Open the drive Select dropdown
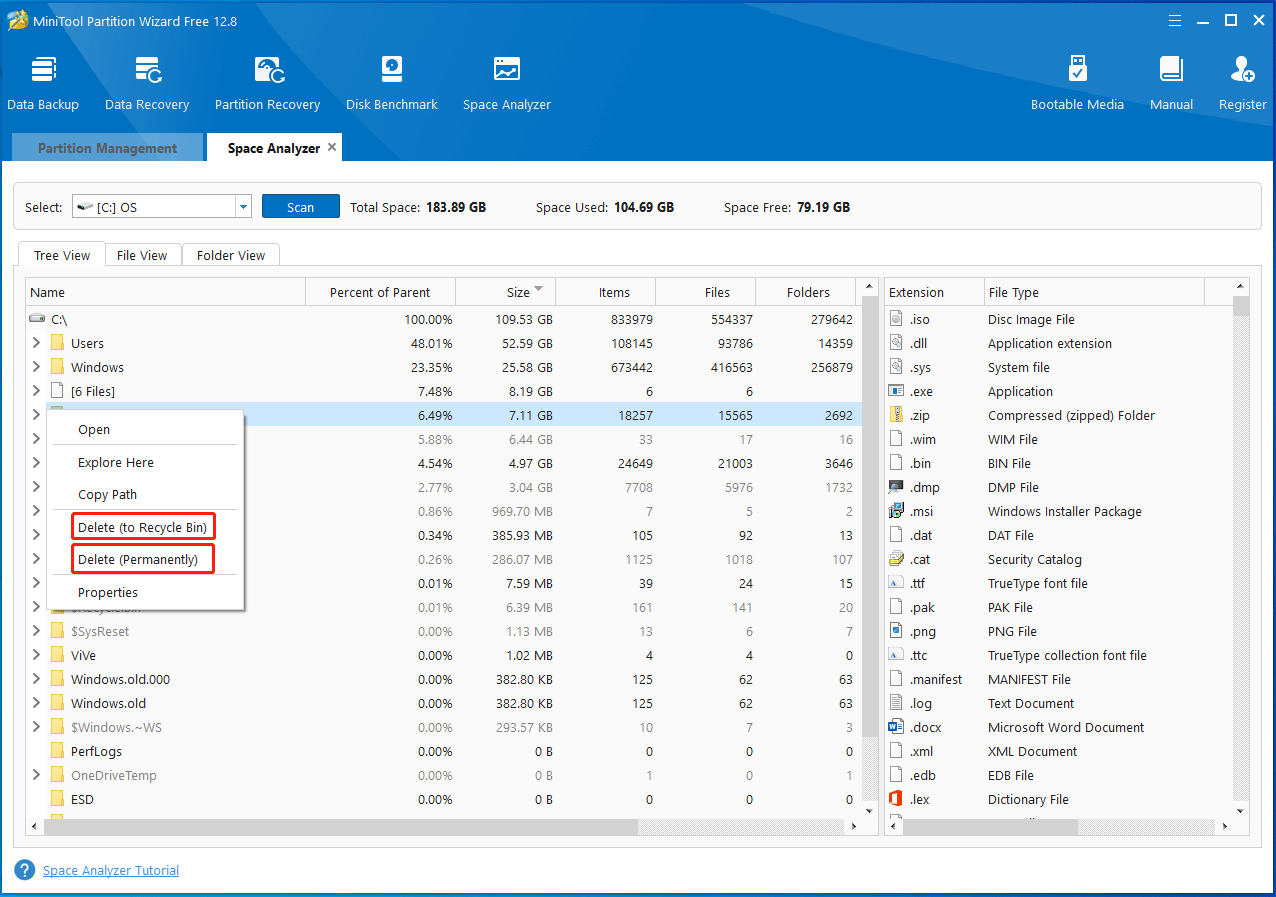1276x897 pixels. tap(242, 207)
